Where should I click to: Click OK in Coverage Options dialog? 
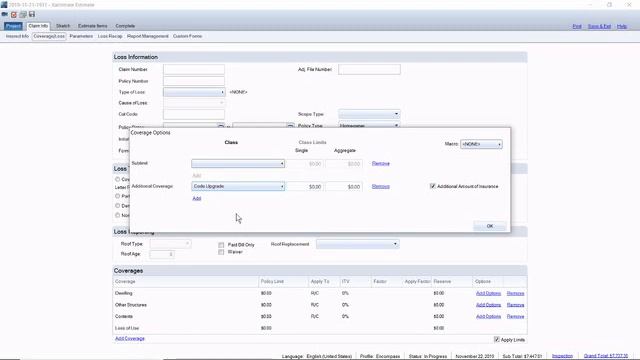pyautogui.click(x=490, y=226)
